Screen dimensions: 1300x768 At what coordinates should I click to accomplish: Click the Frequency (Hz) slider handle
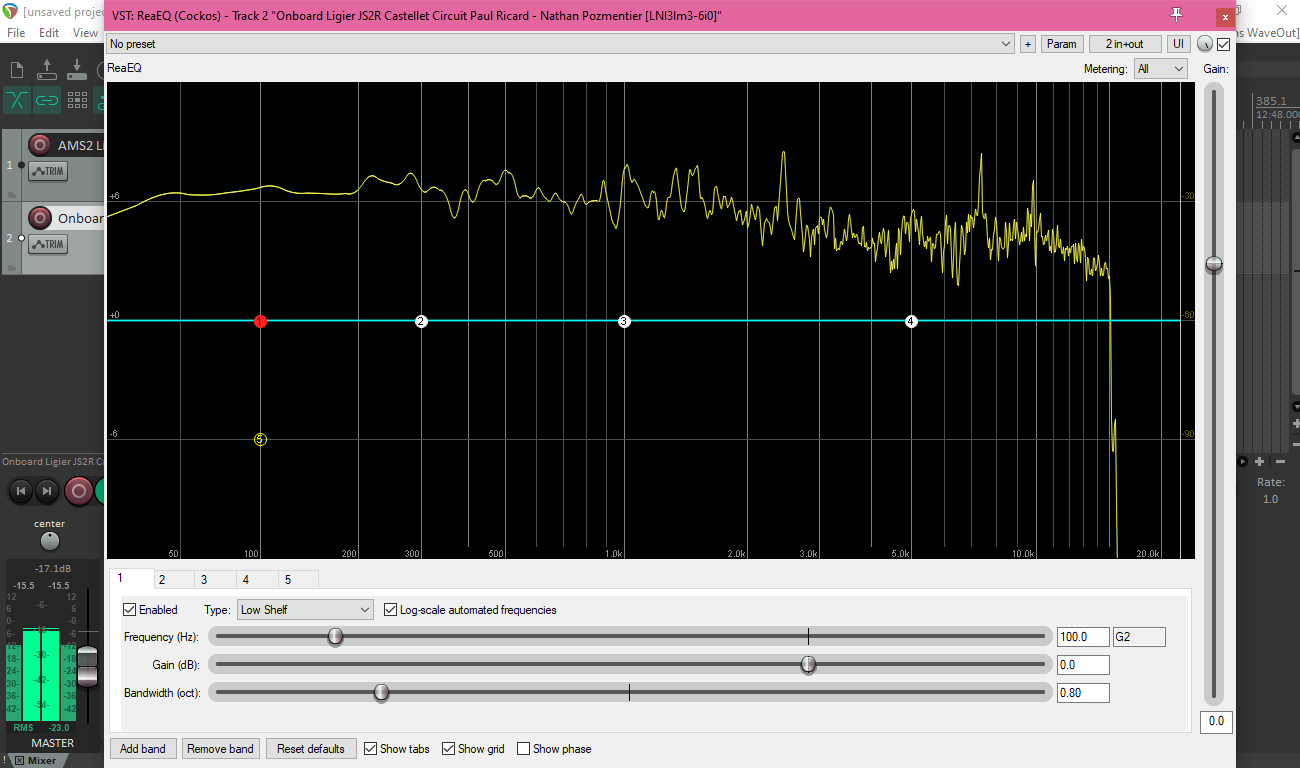(335, 637)
